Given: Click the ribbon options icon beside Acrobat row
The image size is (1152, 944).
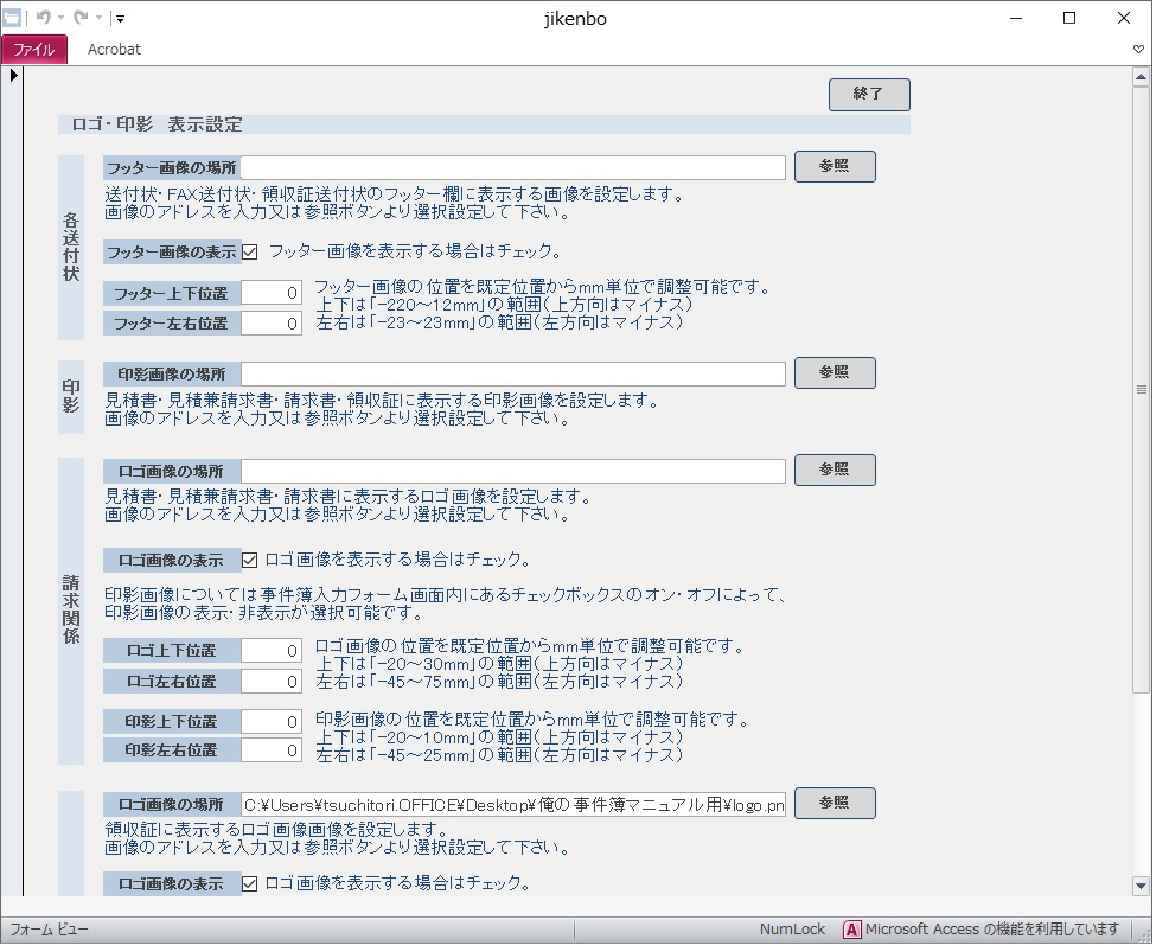Looking at the screenshot, I should 1138,49.
